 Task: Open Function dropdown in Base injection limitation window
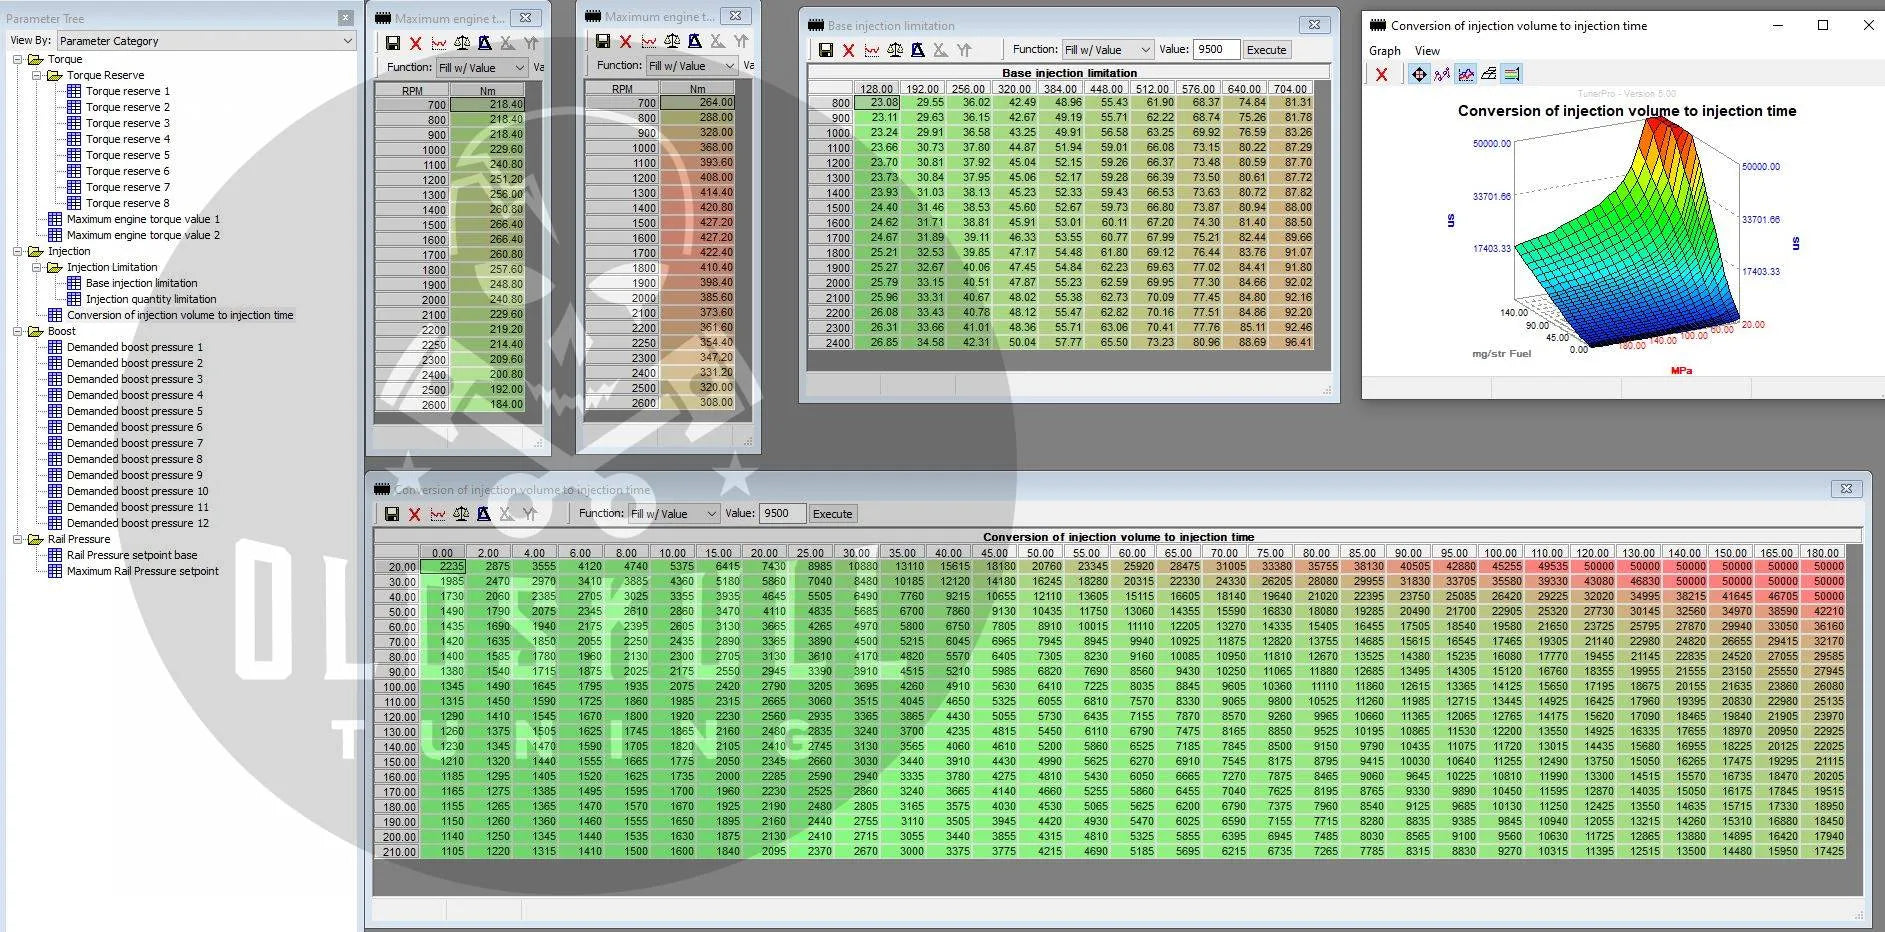tap(1108, 50)
